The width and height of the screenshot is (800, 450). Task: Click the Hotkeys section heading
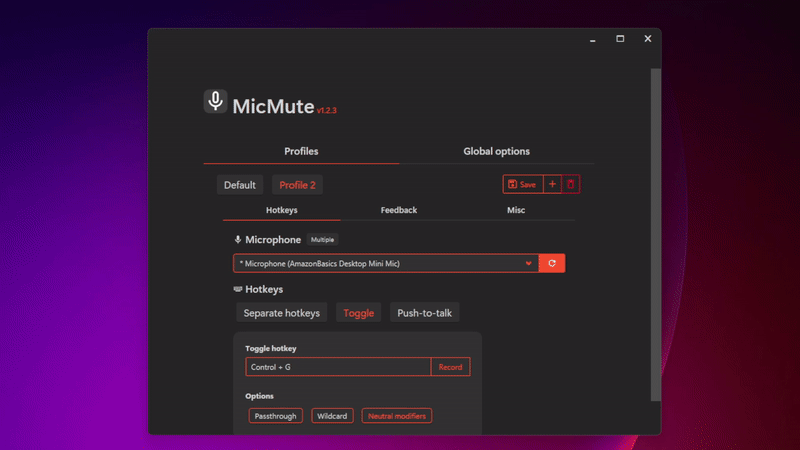point(264,289)
